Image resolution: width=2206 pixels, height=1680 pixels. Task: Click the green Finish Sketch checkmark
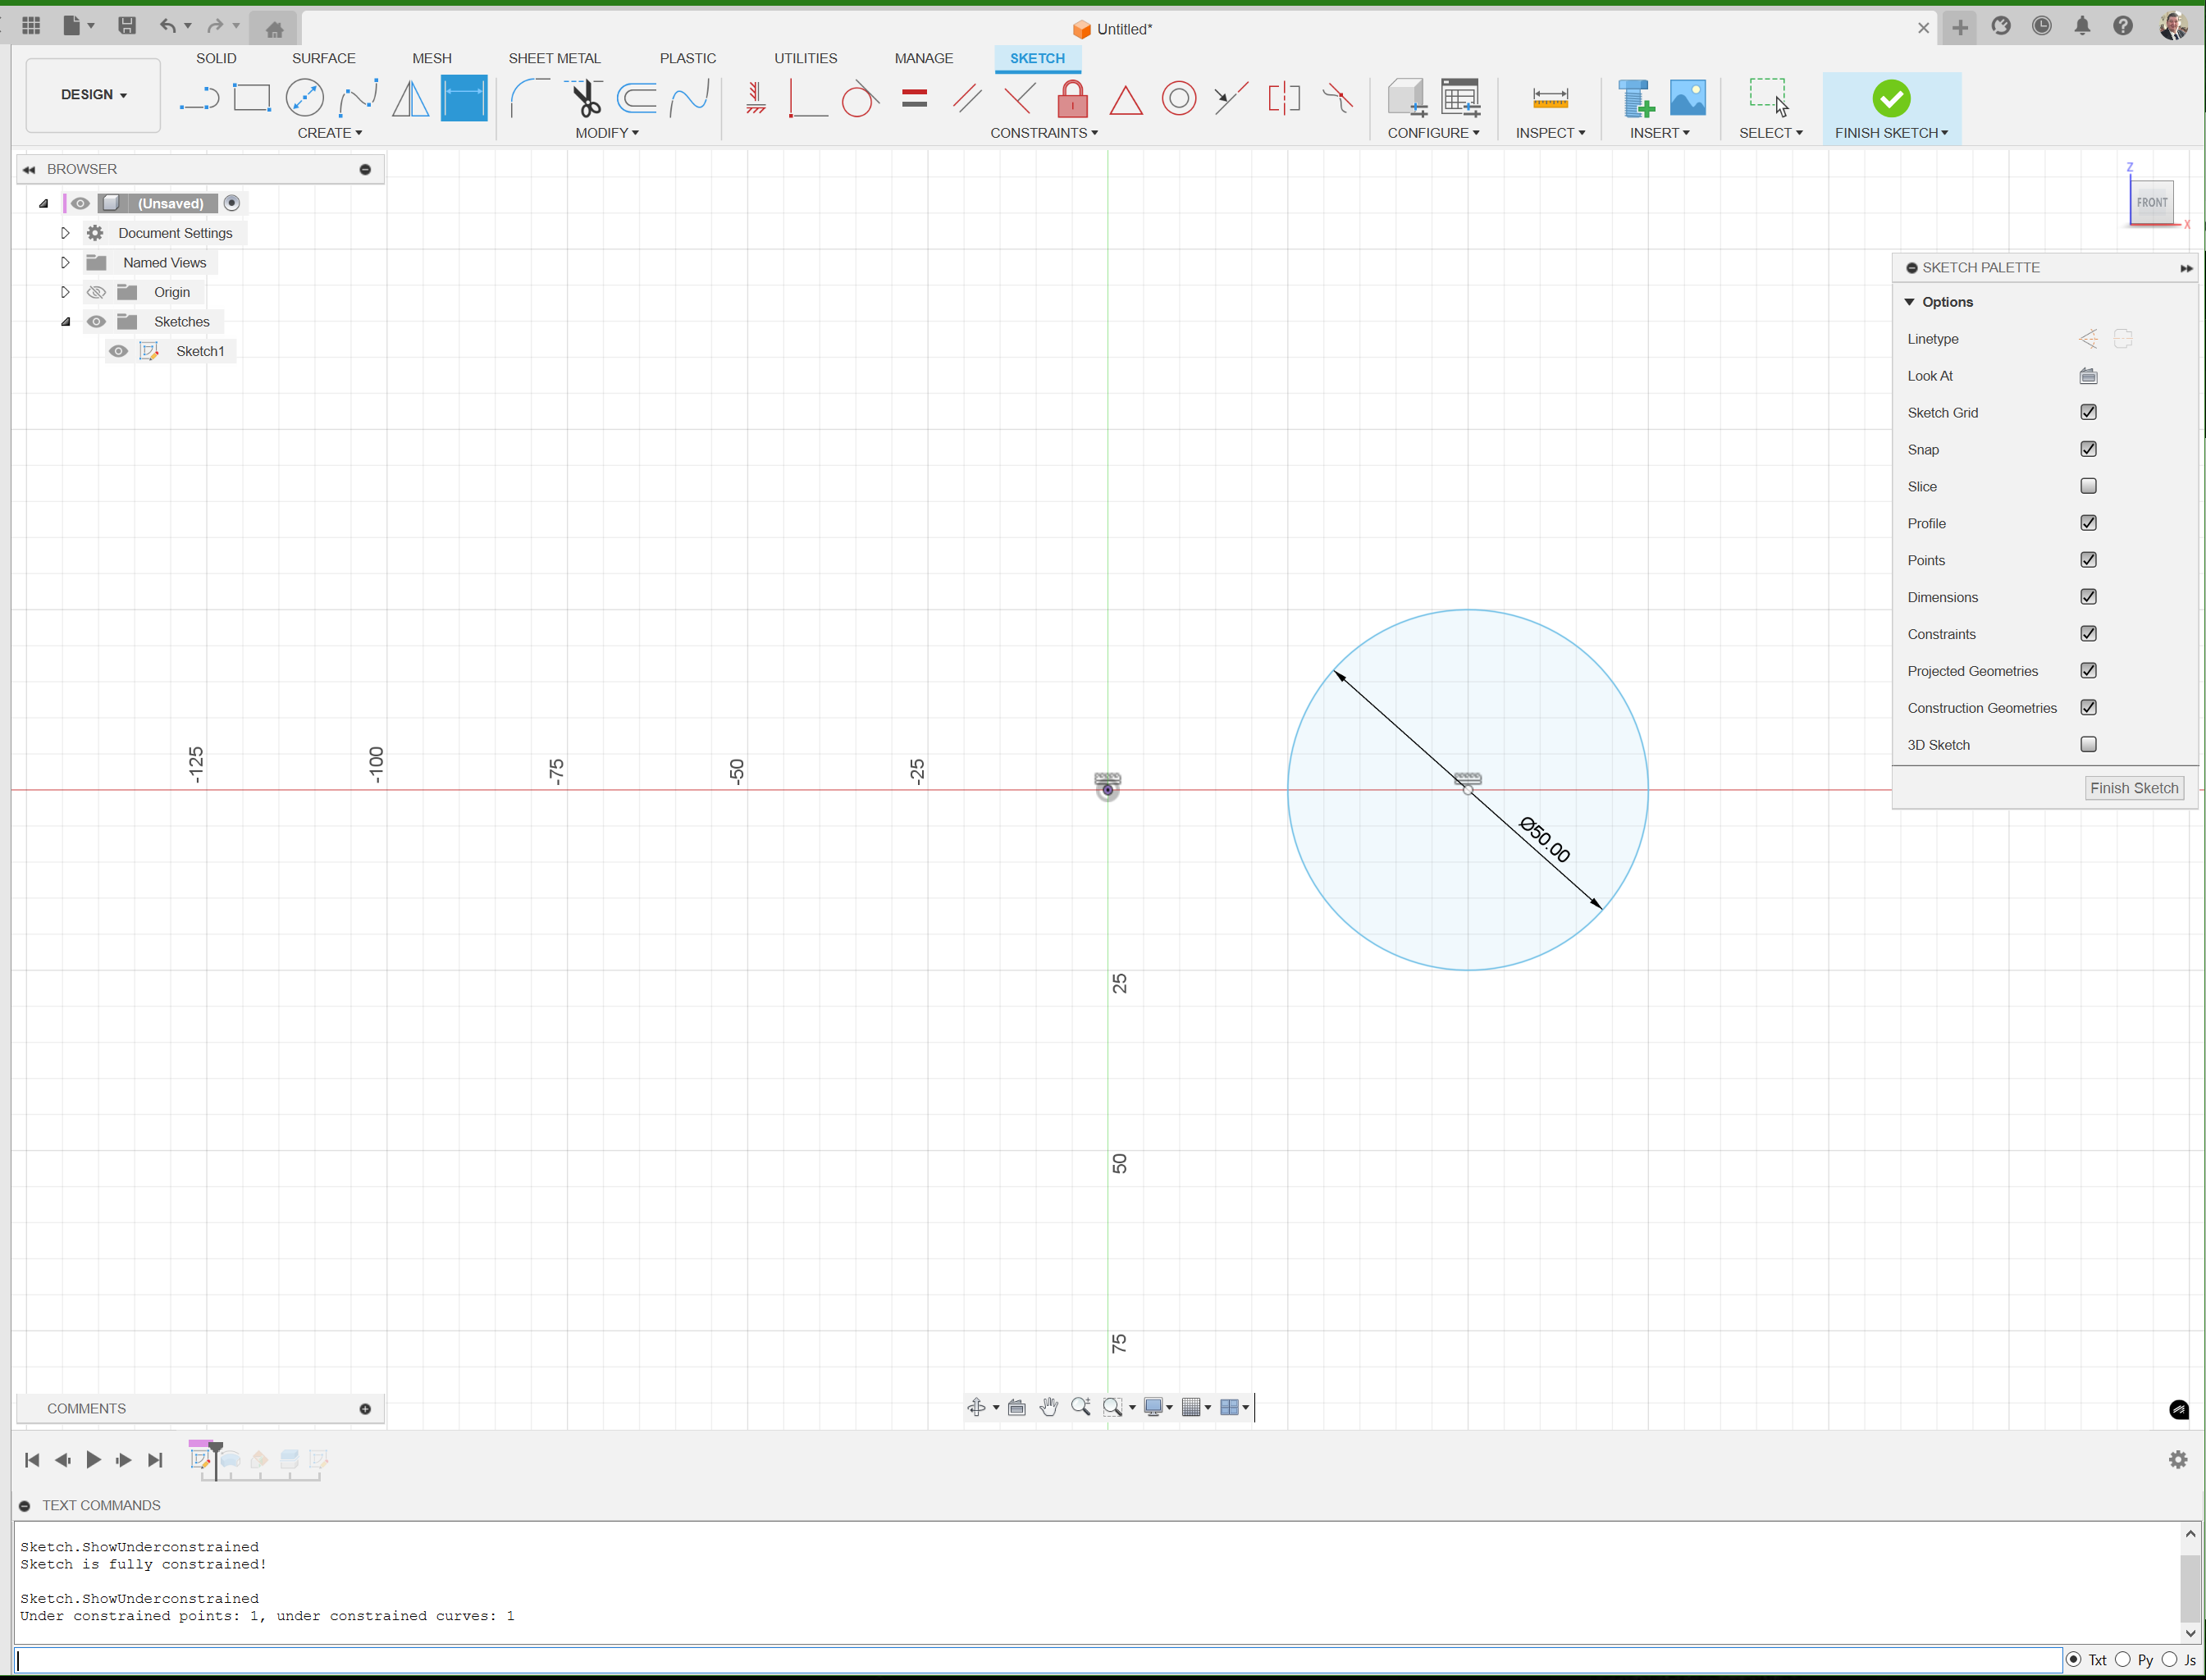point(1890,98)
